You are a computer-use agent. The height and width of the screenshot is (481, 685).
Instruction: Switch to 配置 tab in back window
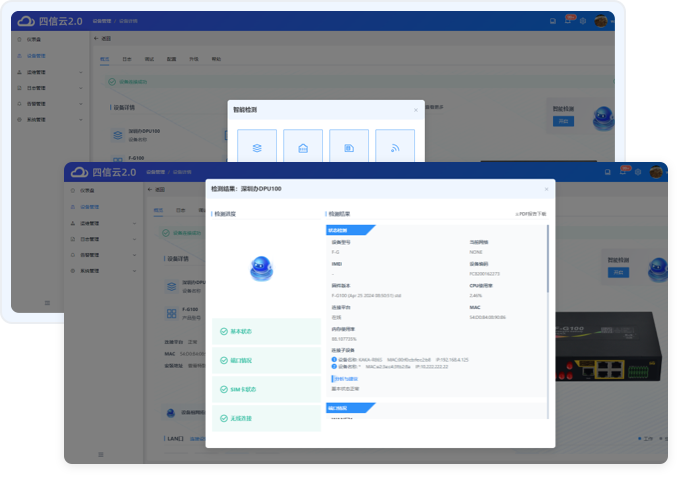point(171,59)
